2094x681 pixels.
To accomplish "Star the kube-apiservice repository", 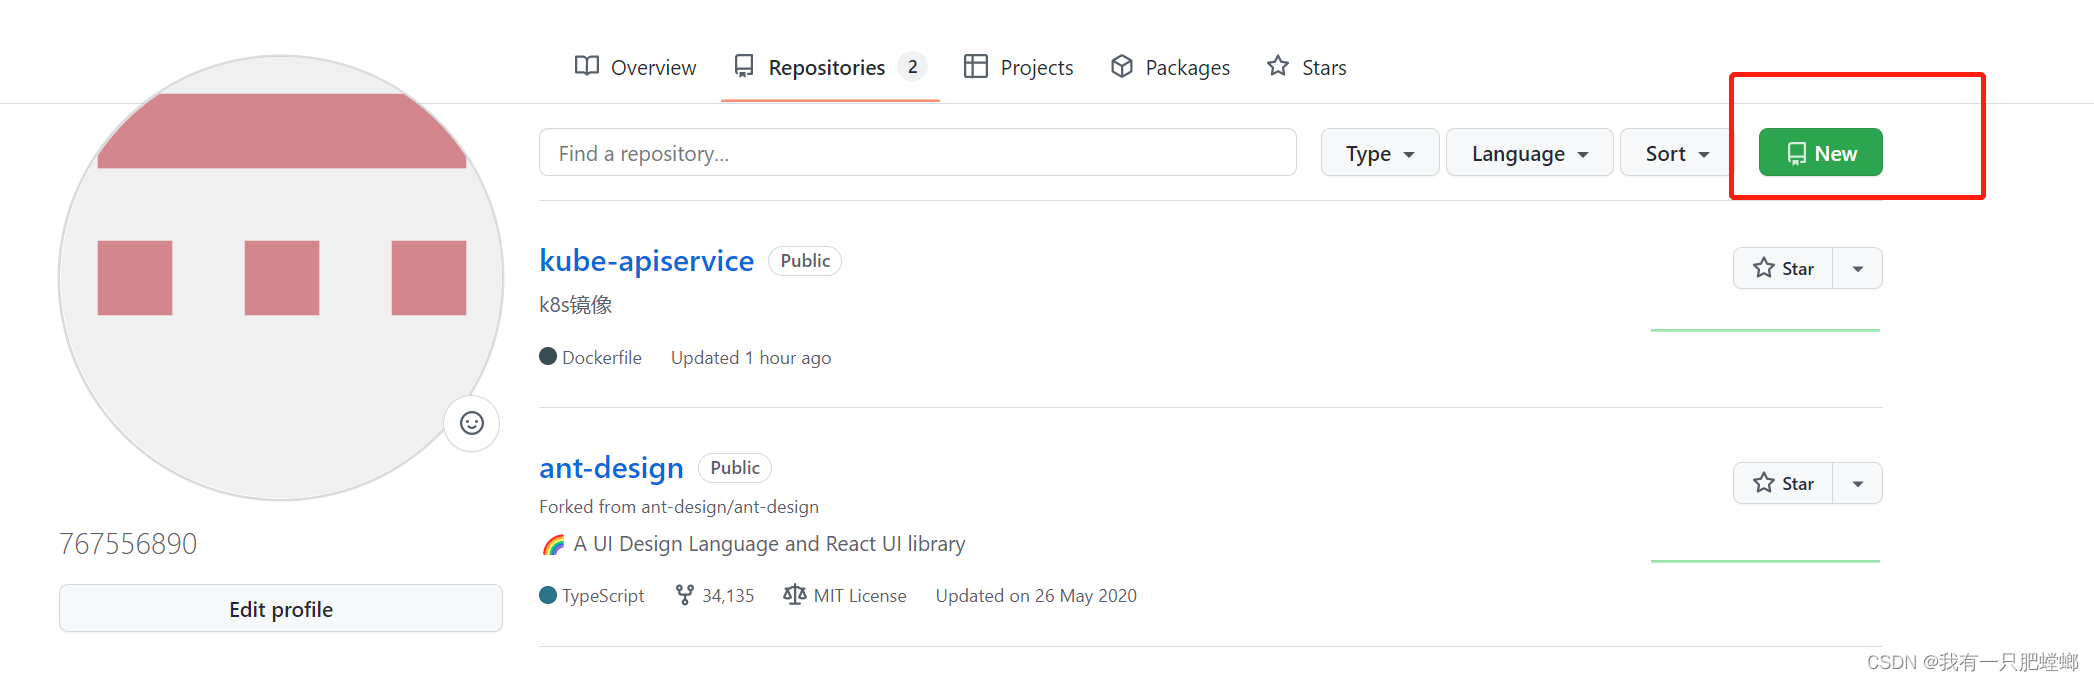I will pyautogui.click(x=1783, y=268).
